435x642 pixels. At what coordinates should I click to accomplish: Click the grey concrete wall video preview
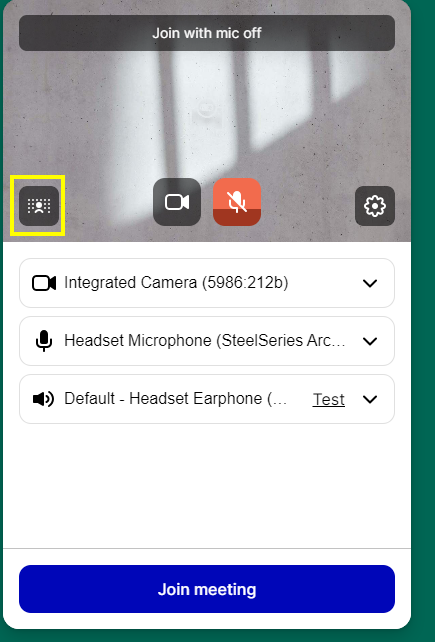(x=207, y=121)
